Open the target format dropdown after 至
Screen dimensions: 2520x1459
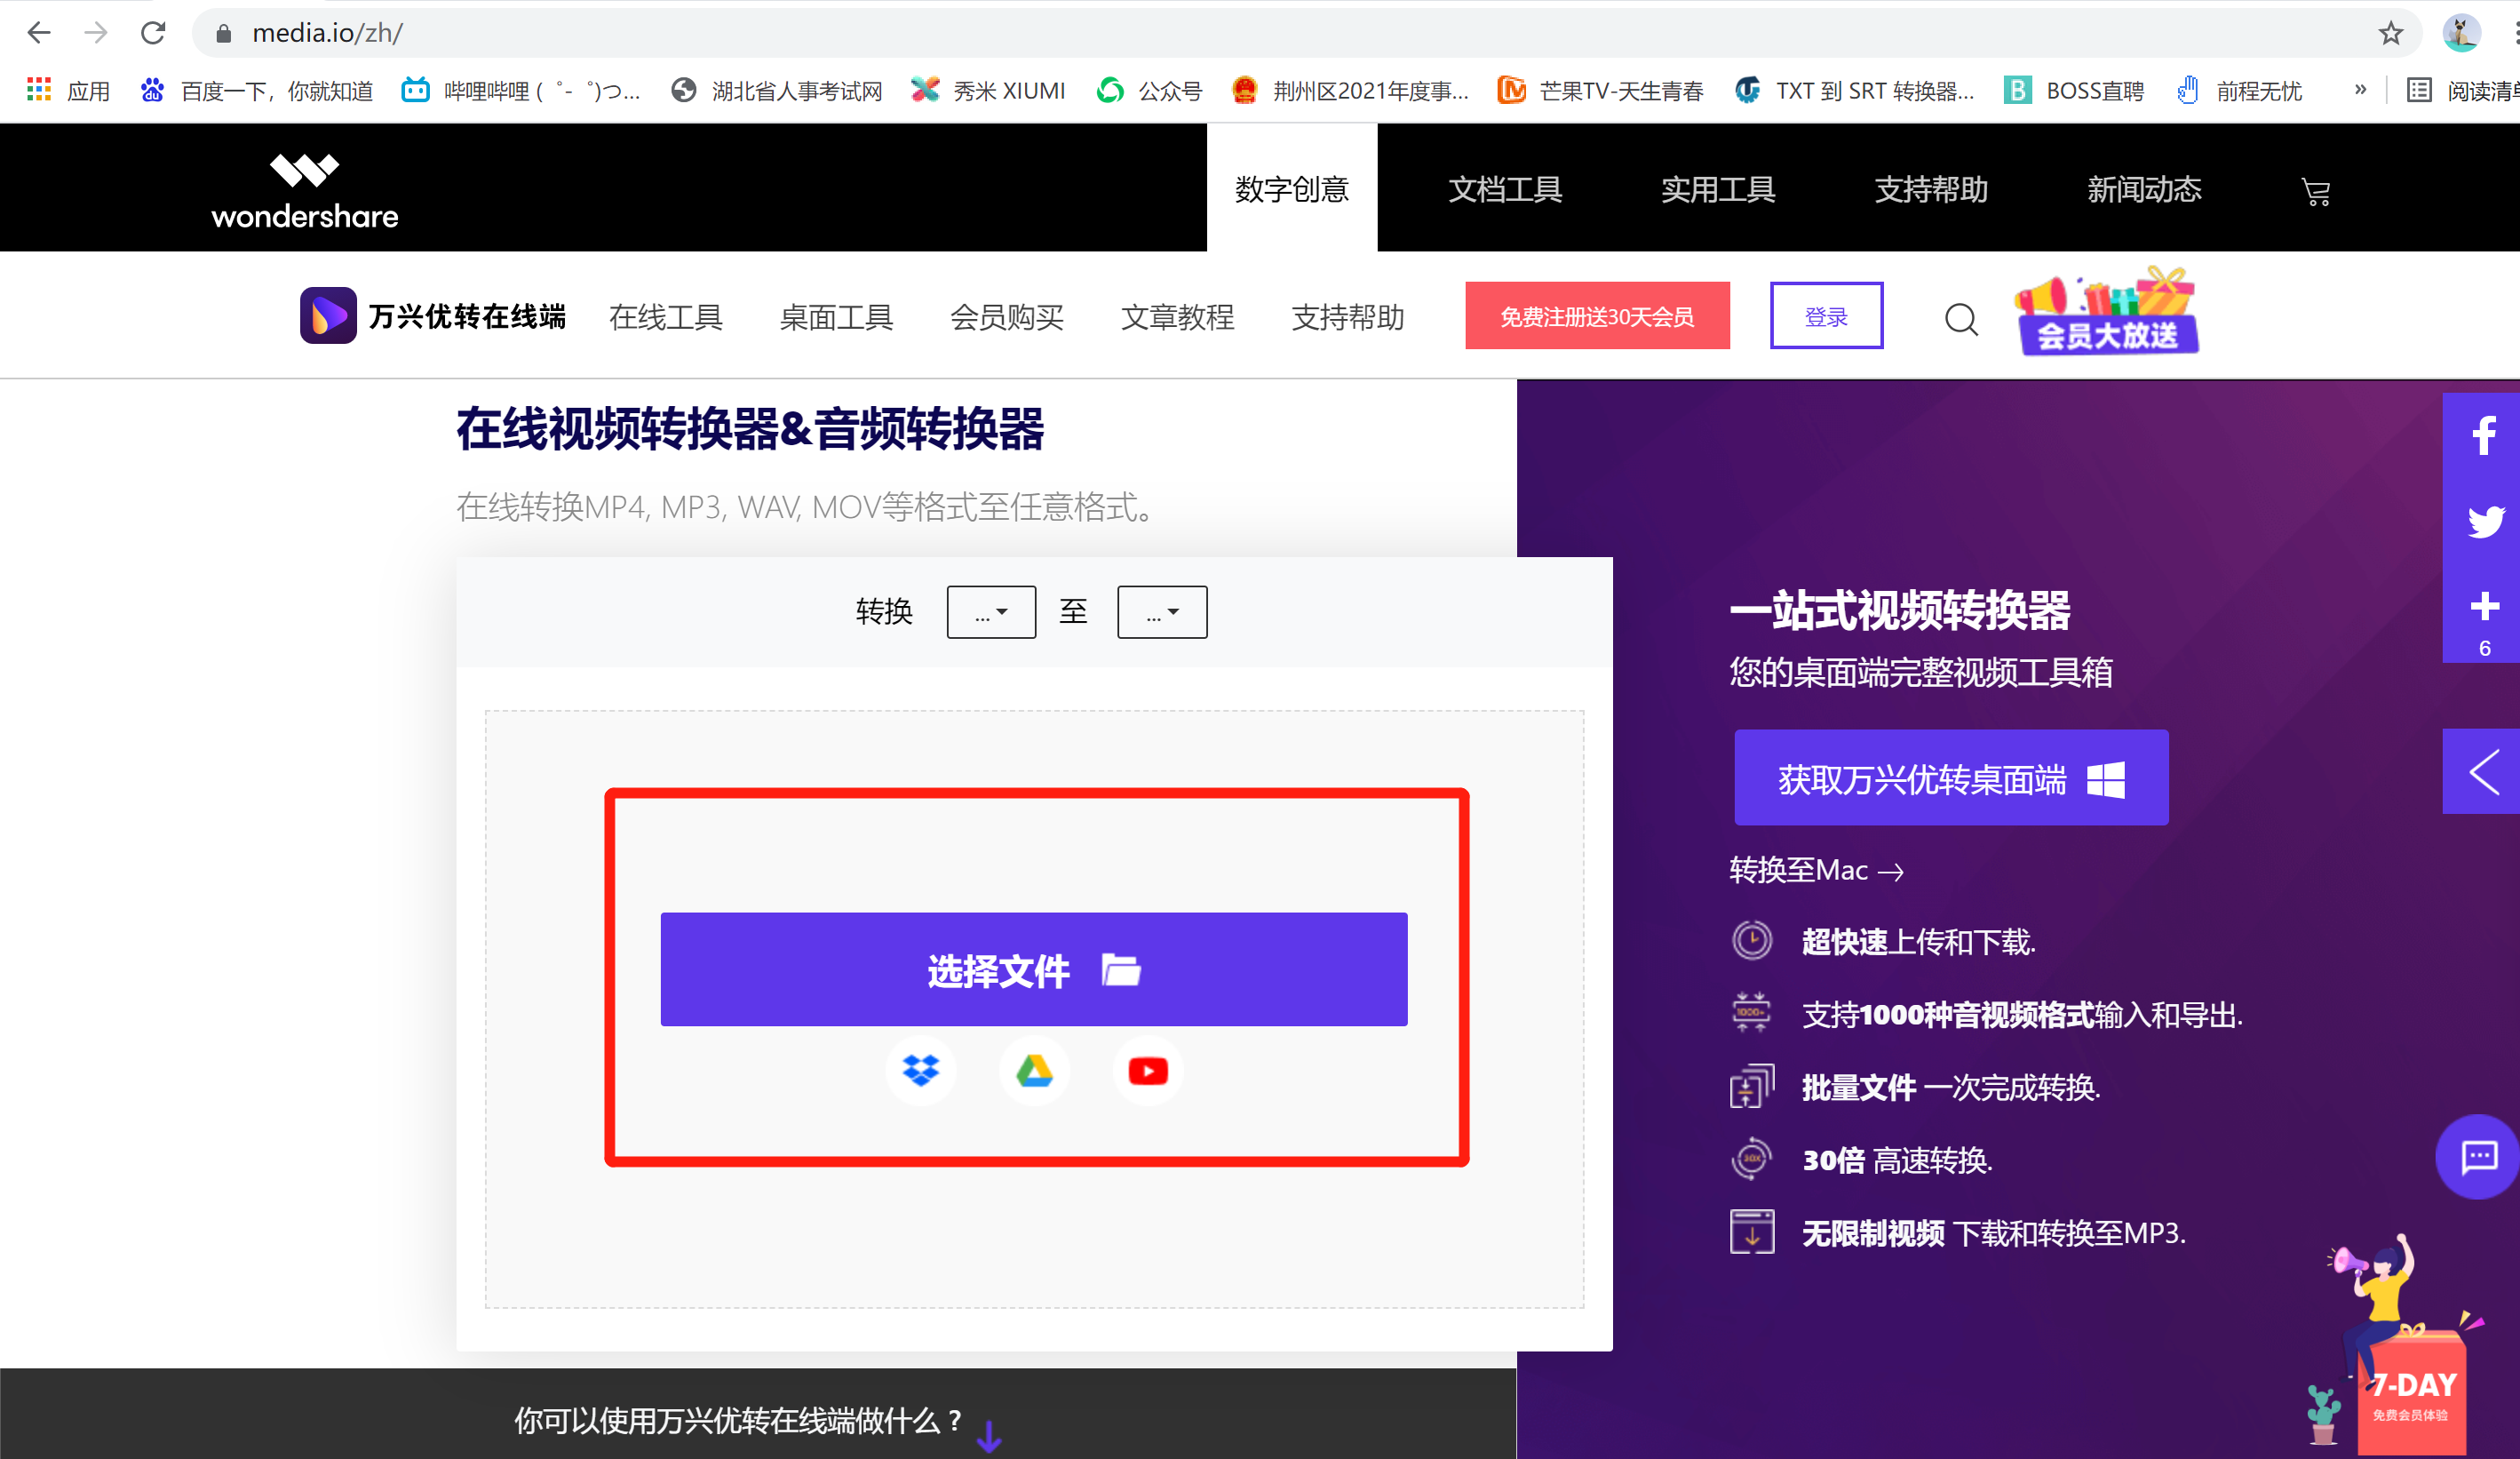1161,611
